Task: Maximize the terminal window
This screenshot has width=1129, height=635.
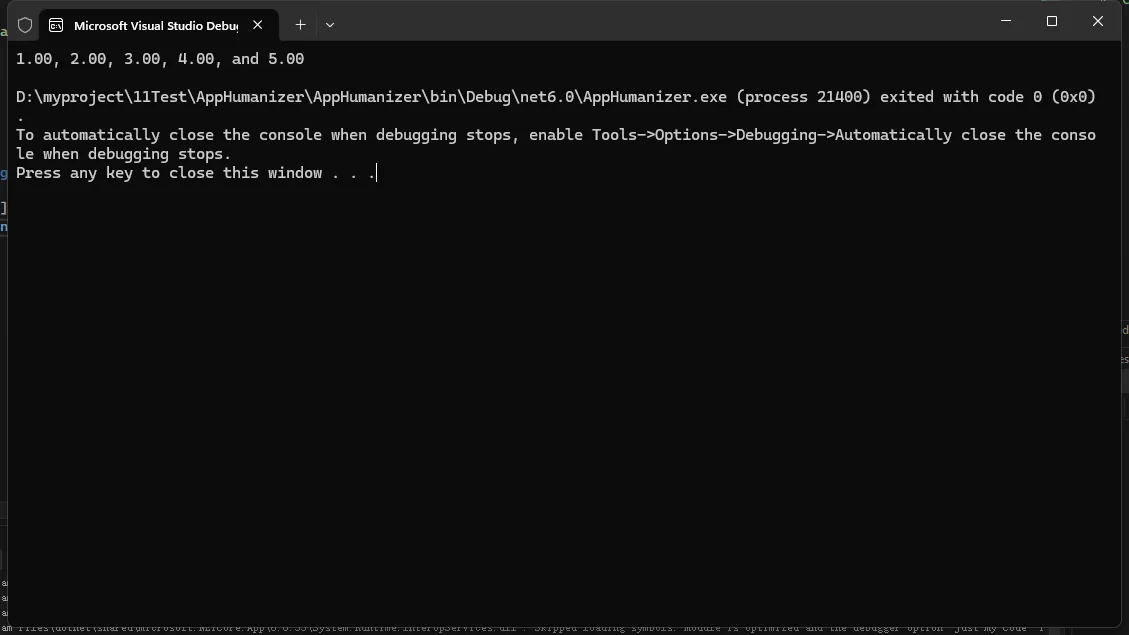Action: click(x=1051, y=21)
